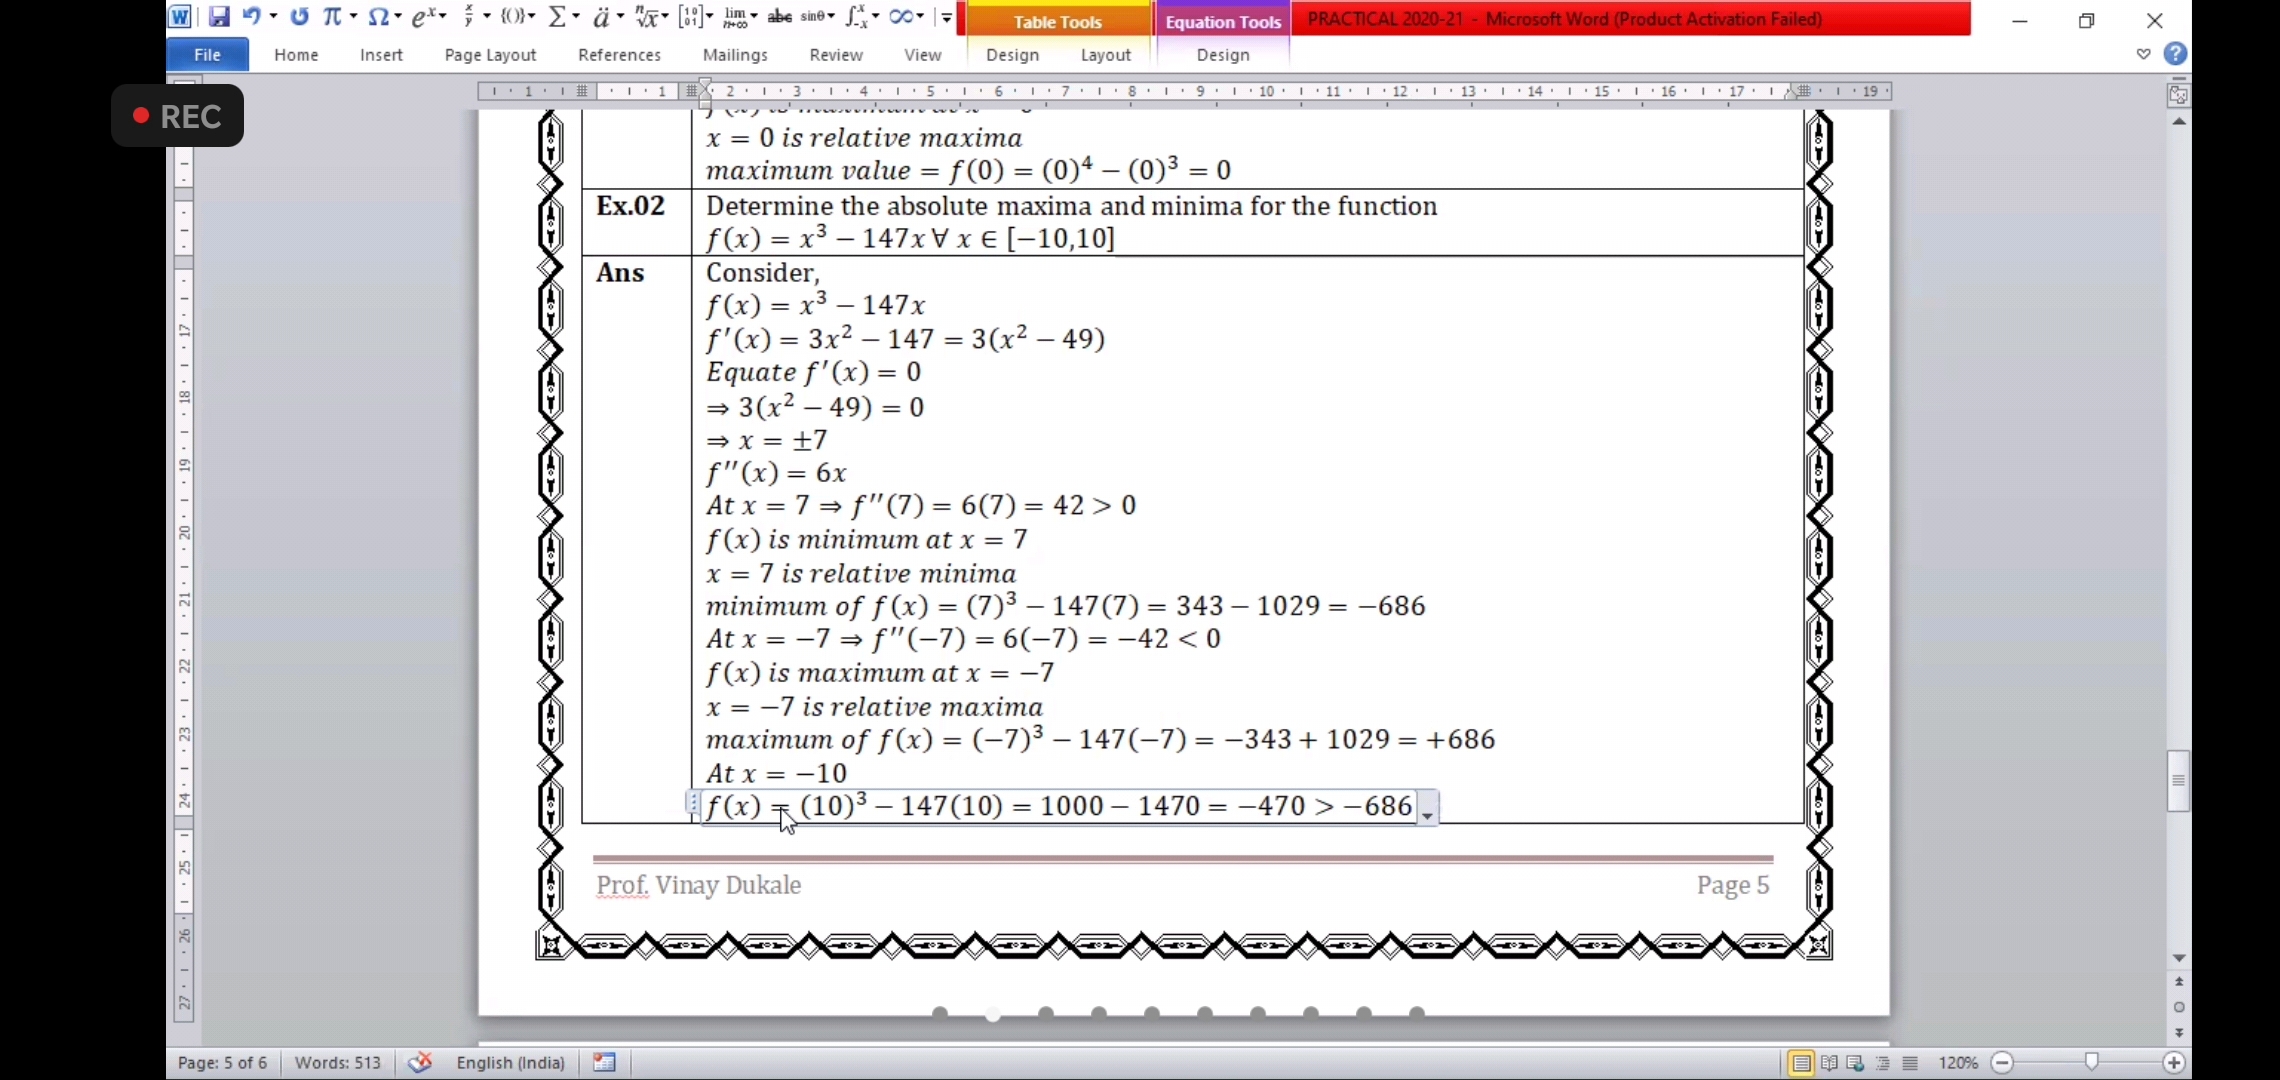Switch to Full Screen Reading view
Image resolution: width=2280 pixels, height=1080 pixels.
point(1829,1063)
